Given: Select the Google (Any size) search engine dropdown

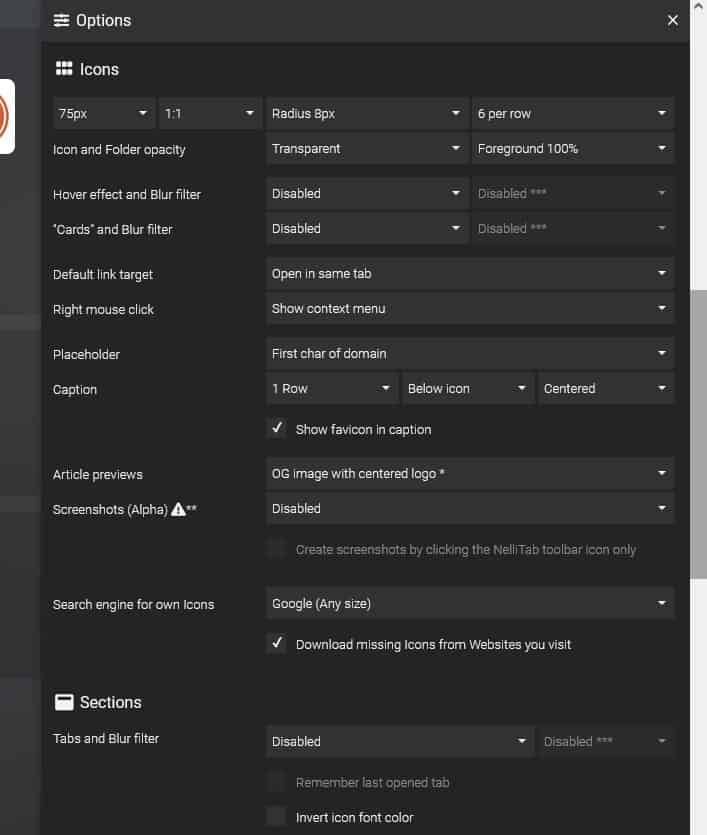Looking at the screenshot, I should pos(470,603).
